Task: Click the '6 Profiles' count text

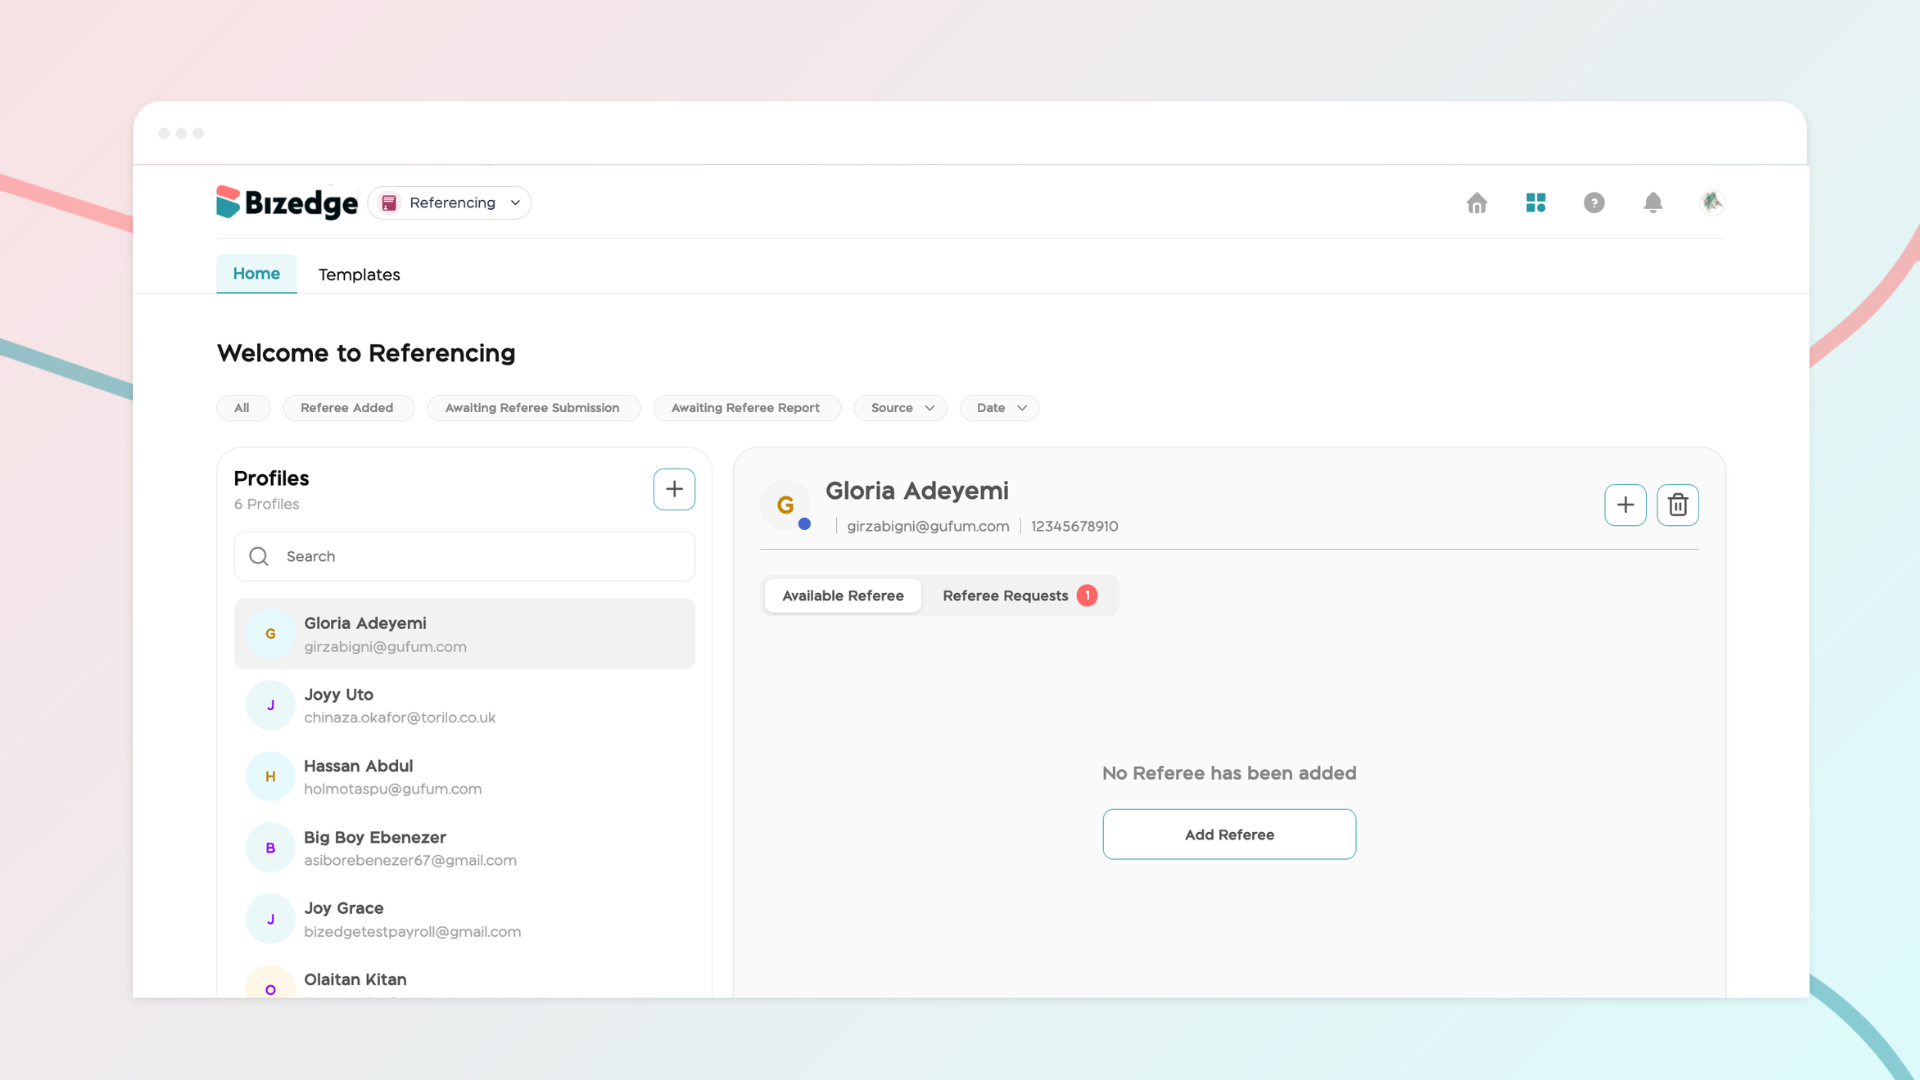Action: click(x=266, y=504)
